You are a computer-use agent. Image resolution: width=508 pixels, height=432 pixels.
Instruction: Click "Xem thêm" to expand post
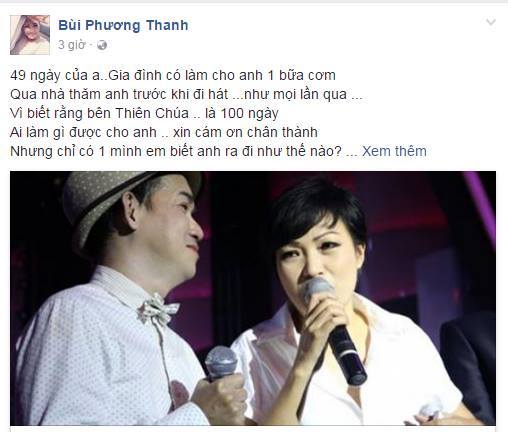click(394, 151)
